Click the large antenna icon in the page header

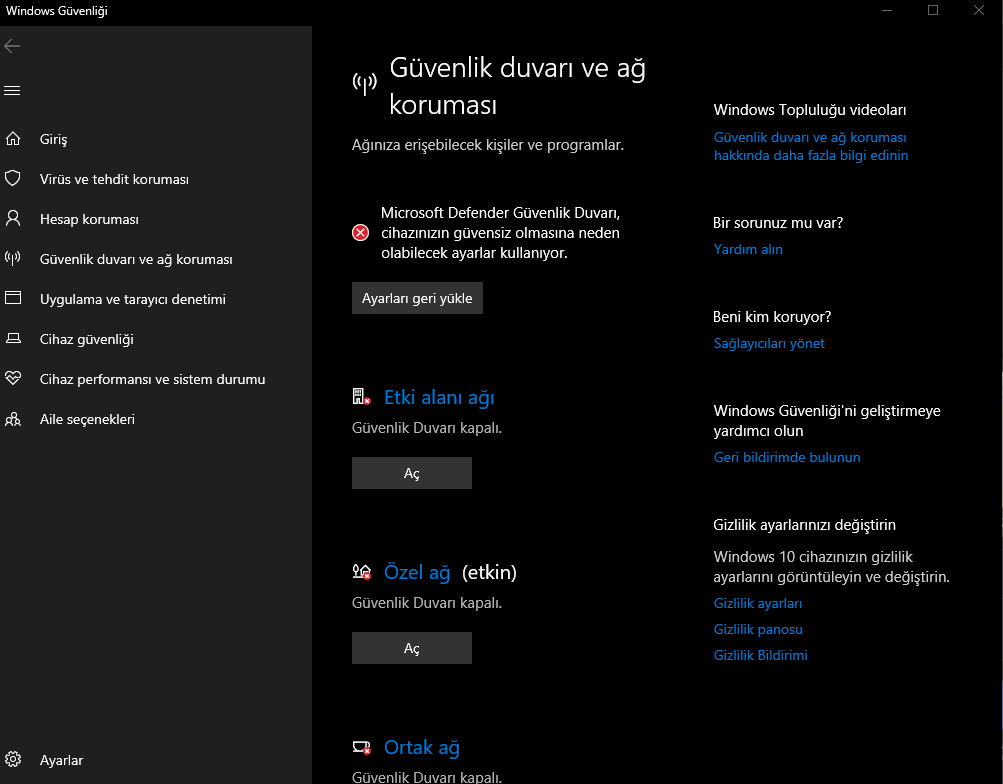[365, 83]
